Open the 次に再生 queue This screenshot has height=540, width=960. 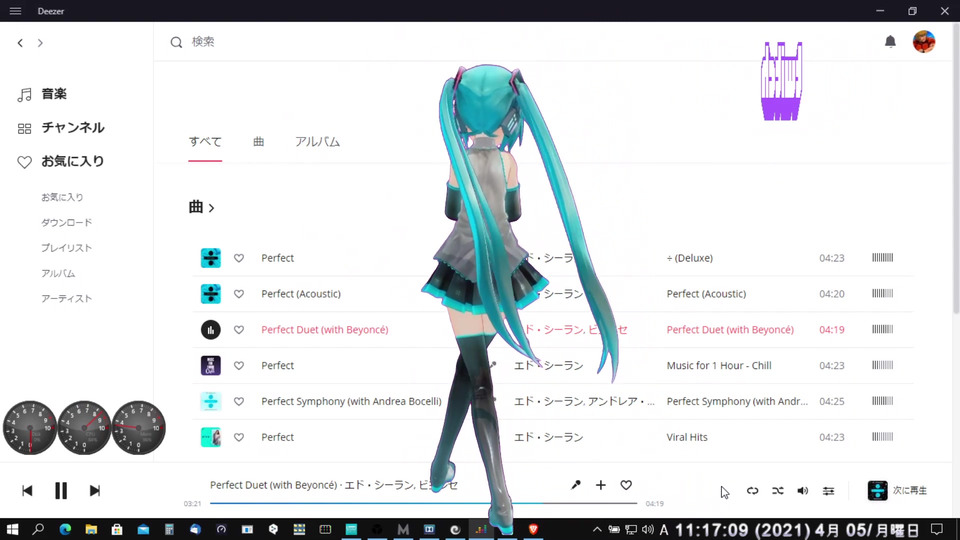coord(898,490)
